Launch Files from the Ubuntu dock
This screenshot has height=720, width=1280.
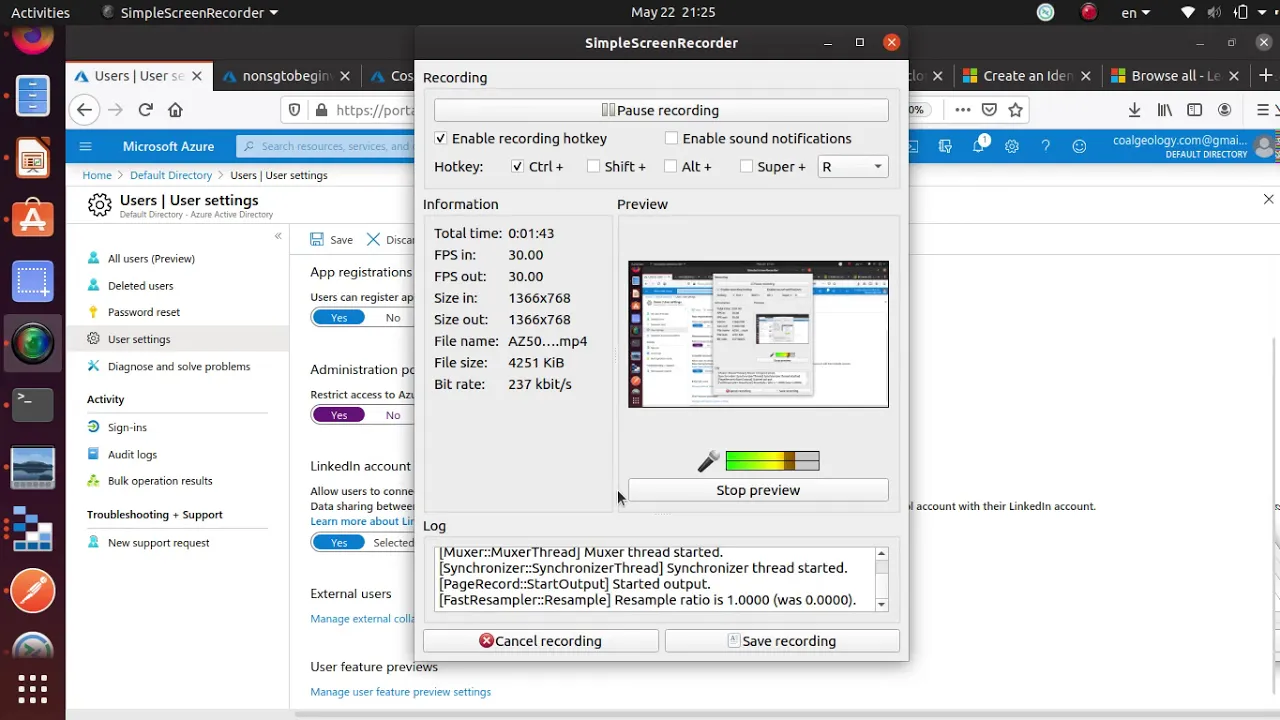(x=32, y=96)
